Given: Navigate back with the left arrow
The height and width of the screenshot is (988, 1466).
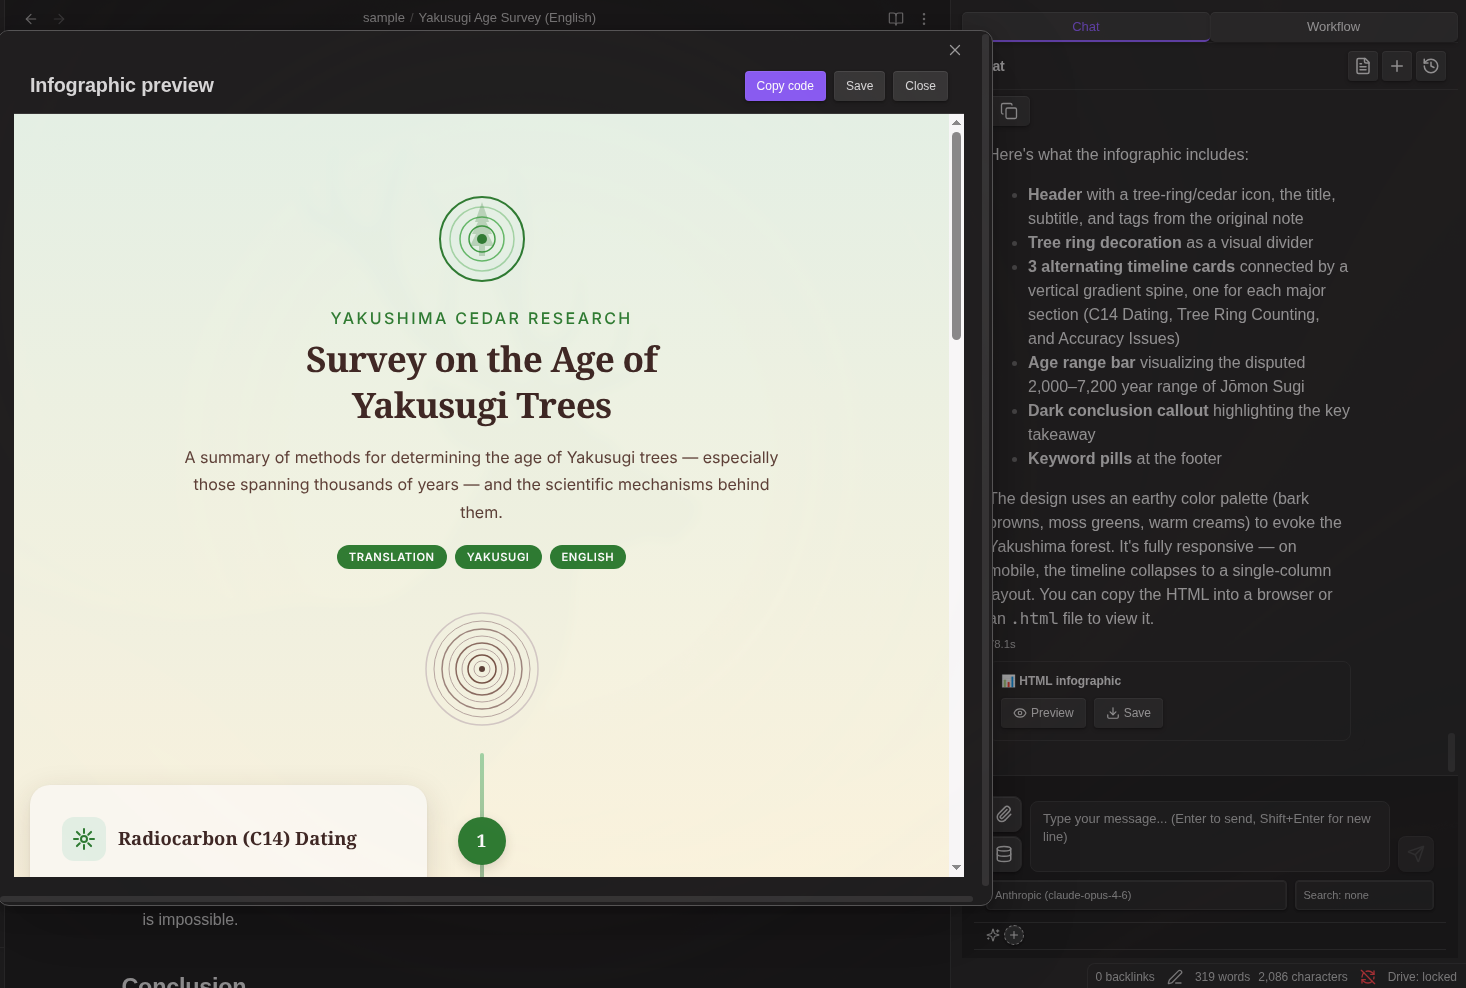Looking at the screenshot, I should (31, 18).
